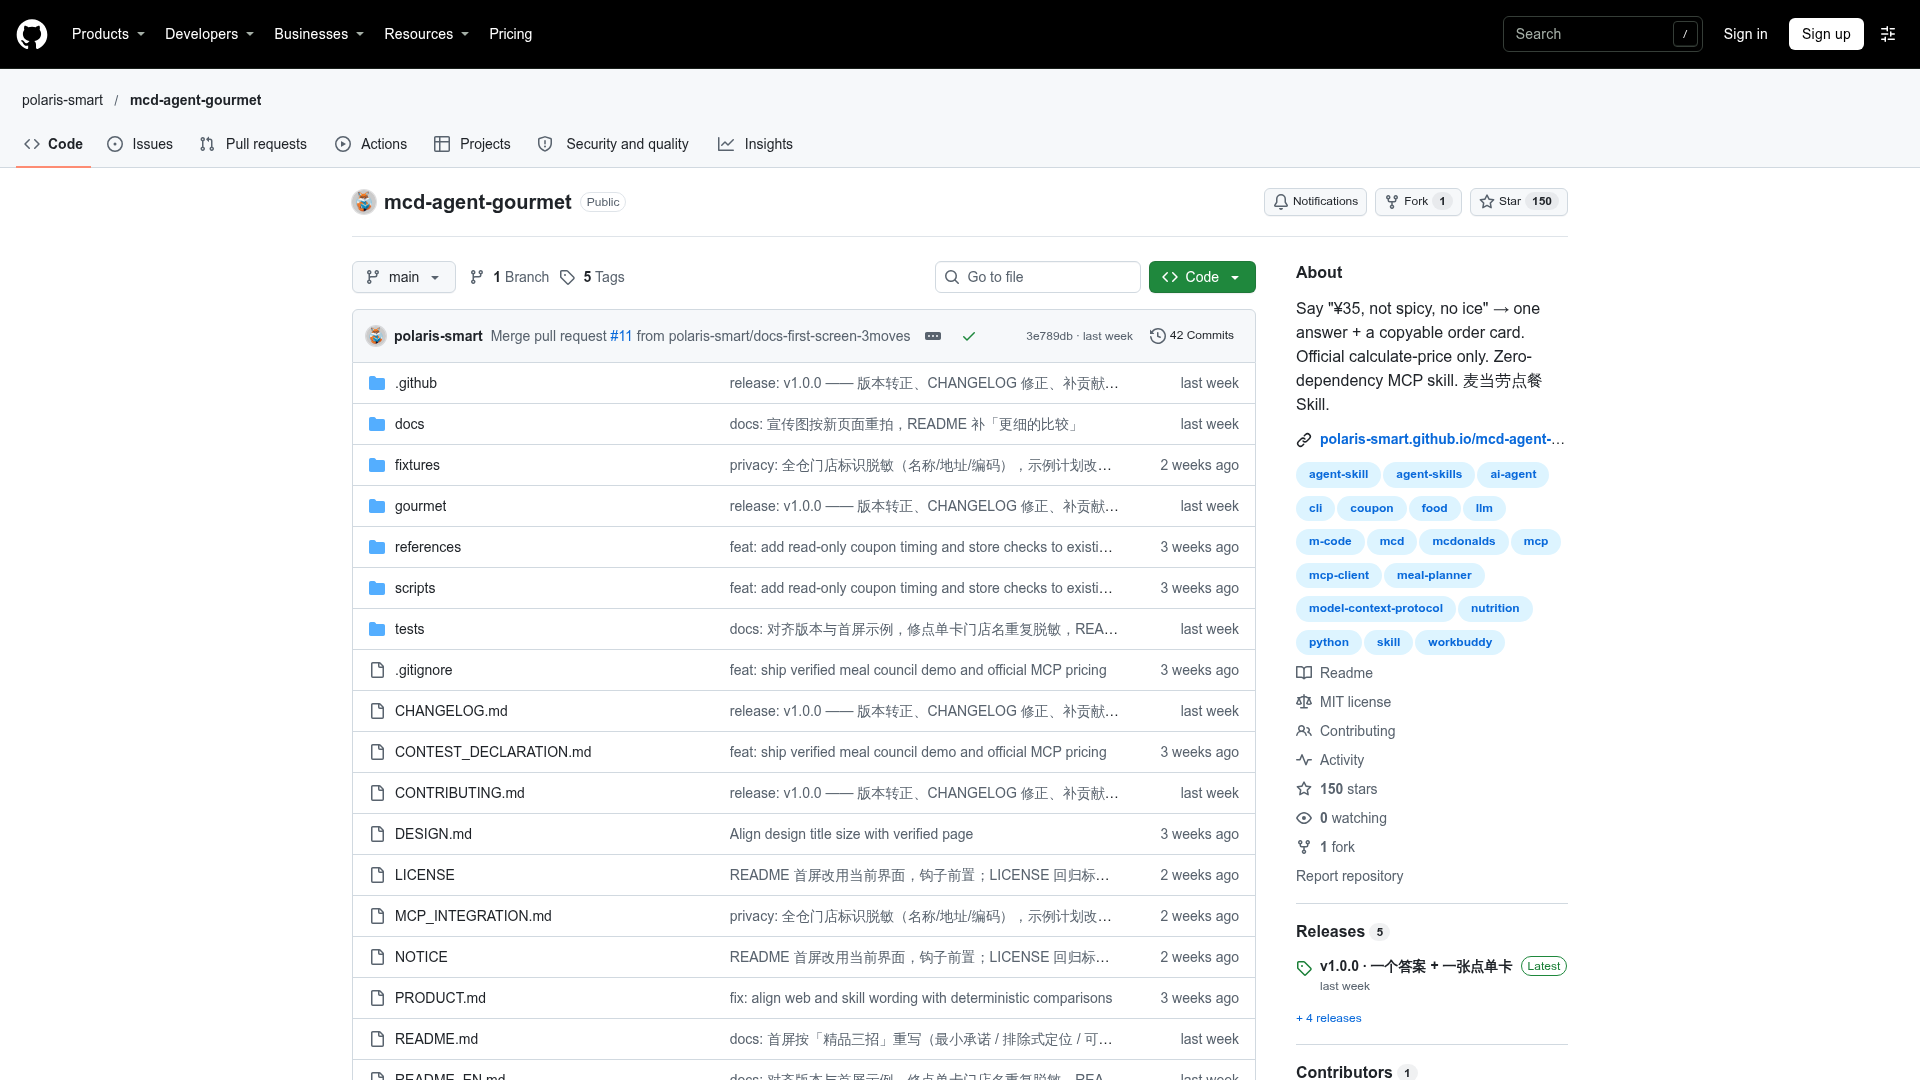Screen dimensions: 1920x1080
Task: Click the website link chain icon
Action: click(1304, 440)
